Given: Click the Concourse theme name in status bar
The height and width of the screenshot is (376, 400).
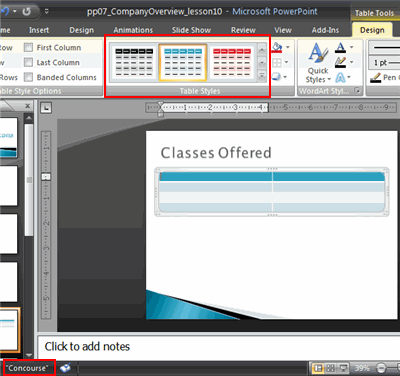Looking at the screenshot, I should coord(27,368).
